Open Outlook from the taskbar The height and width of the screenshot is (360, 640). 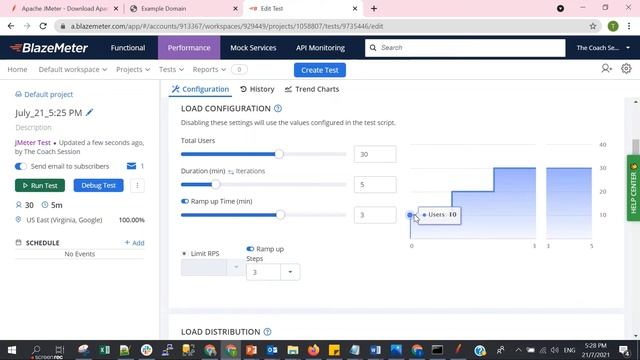tap(272, 350)
